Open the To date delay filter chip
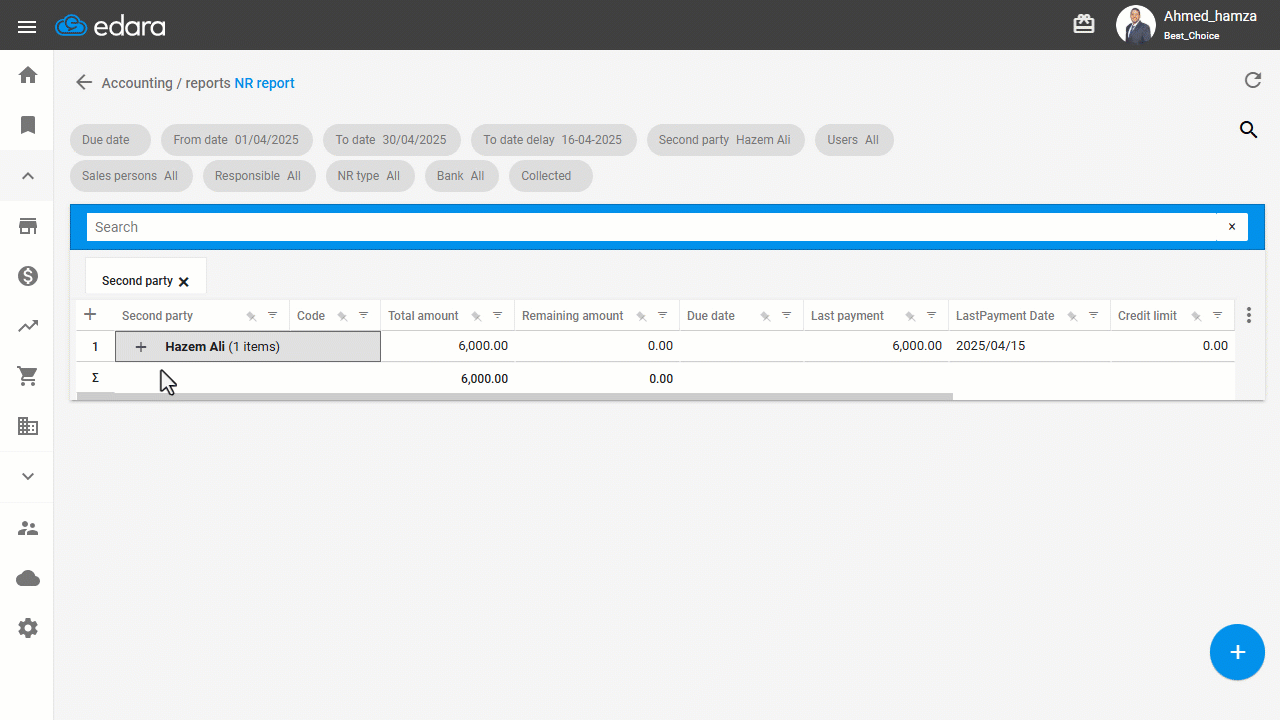The width and height of the screenshot is (1280, 720). (x=553, y=140)
